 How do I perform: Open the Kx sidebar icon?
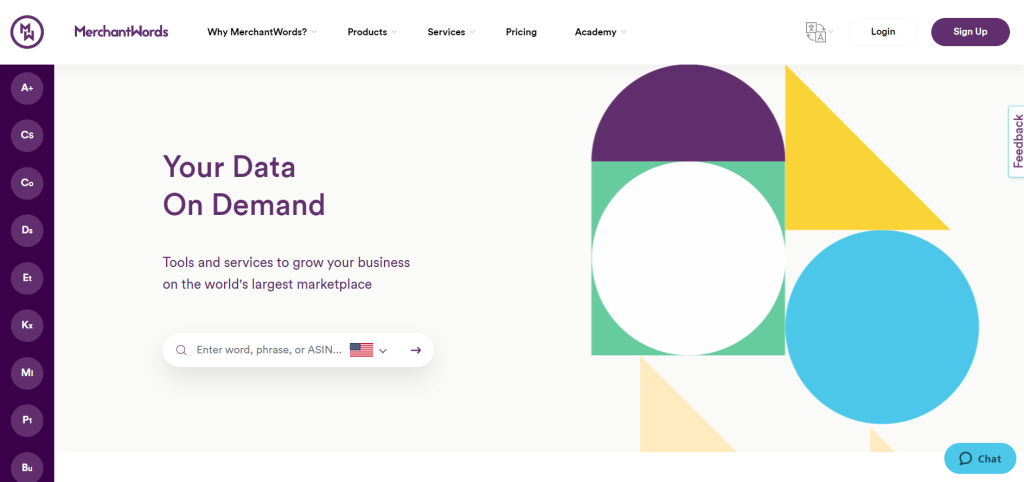pyautogui.click(x=27, y=325)
